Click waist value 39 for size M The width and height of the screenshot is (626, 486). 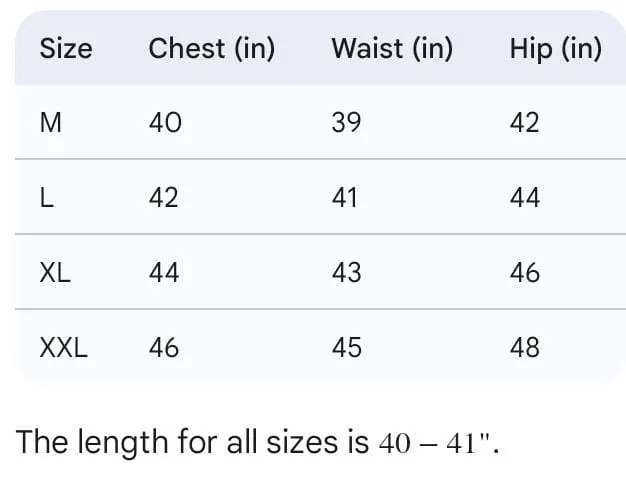coord(346,123)
